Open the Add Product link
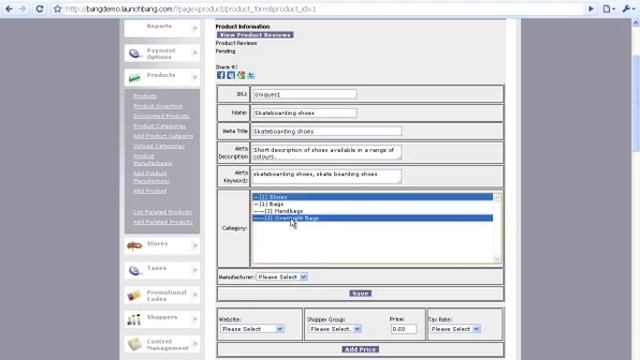Viewport: 640px width, 360px height. tap(150, 191)
